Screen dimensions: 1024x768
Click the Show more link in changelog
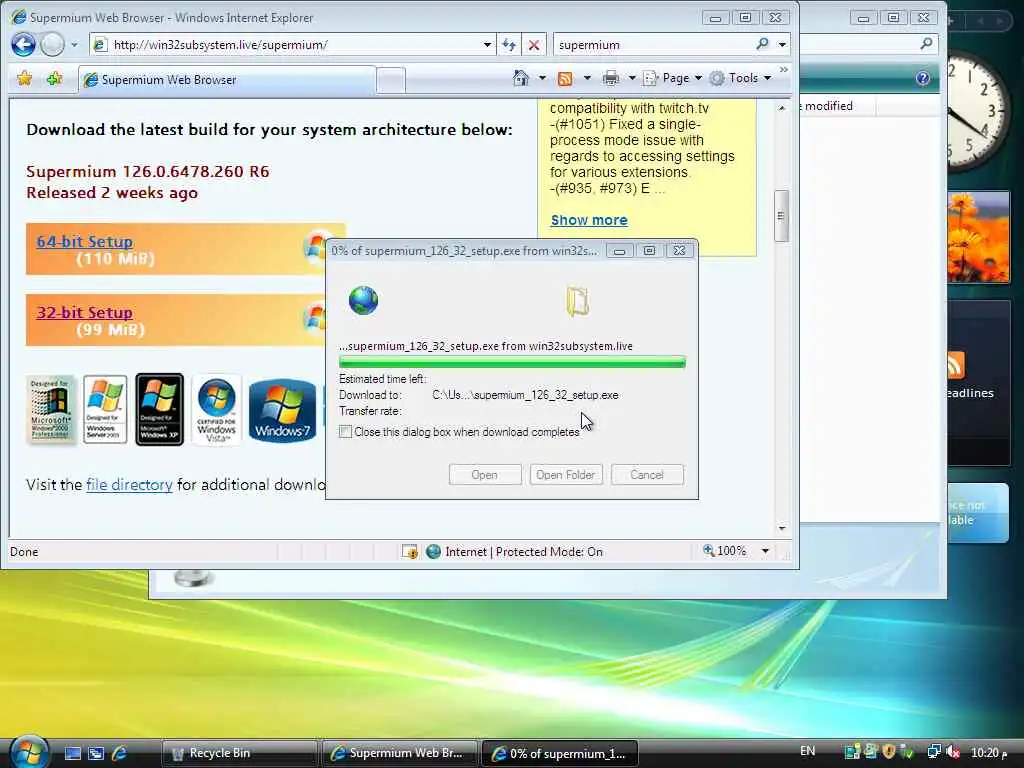pos(589,220)
